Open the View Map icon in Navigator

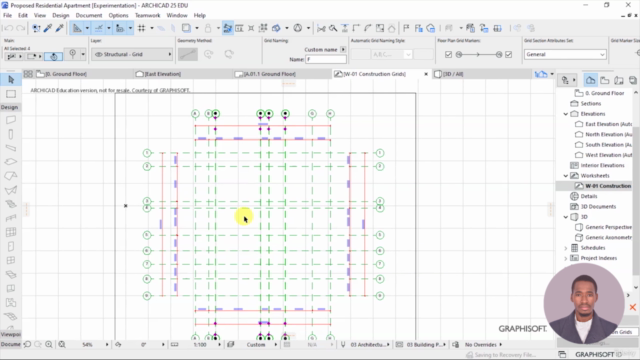click(604, 80)
